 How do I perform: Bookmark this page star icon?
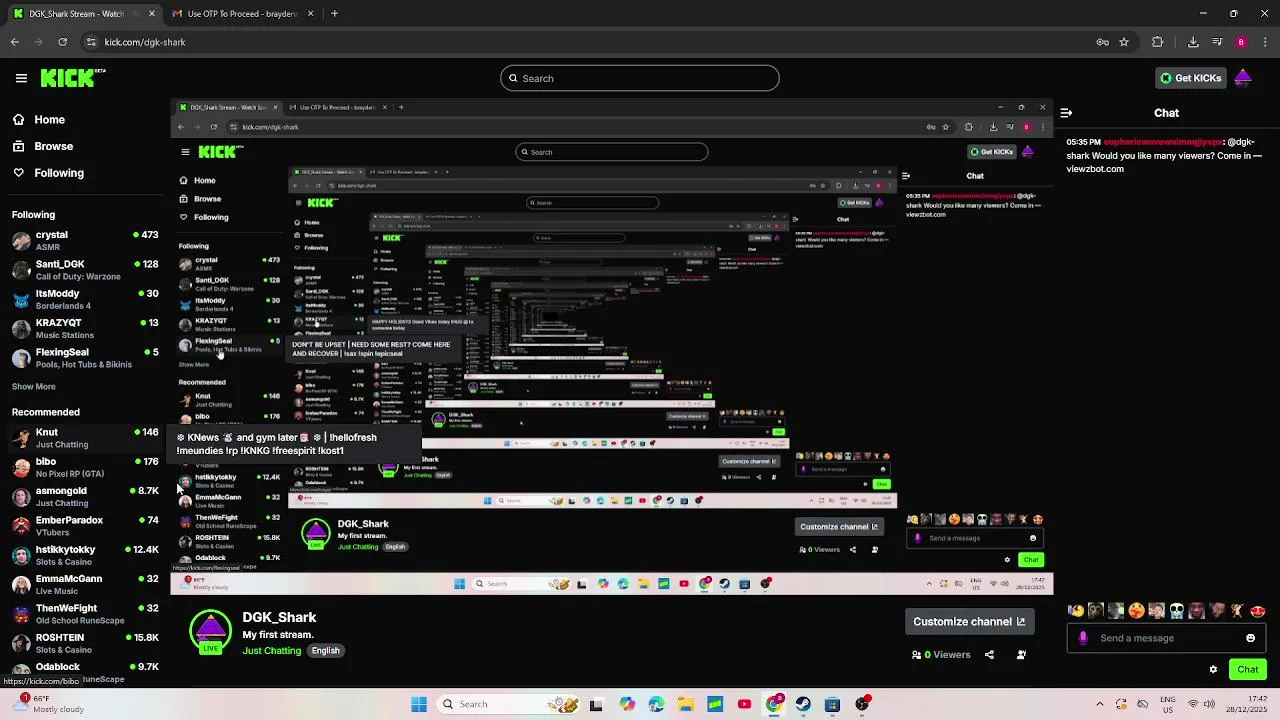pyautogui.click(x=1124, y=42)
